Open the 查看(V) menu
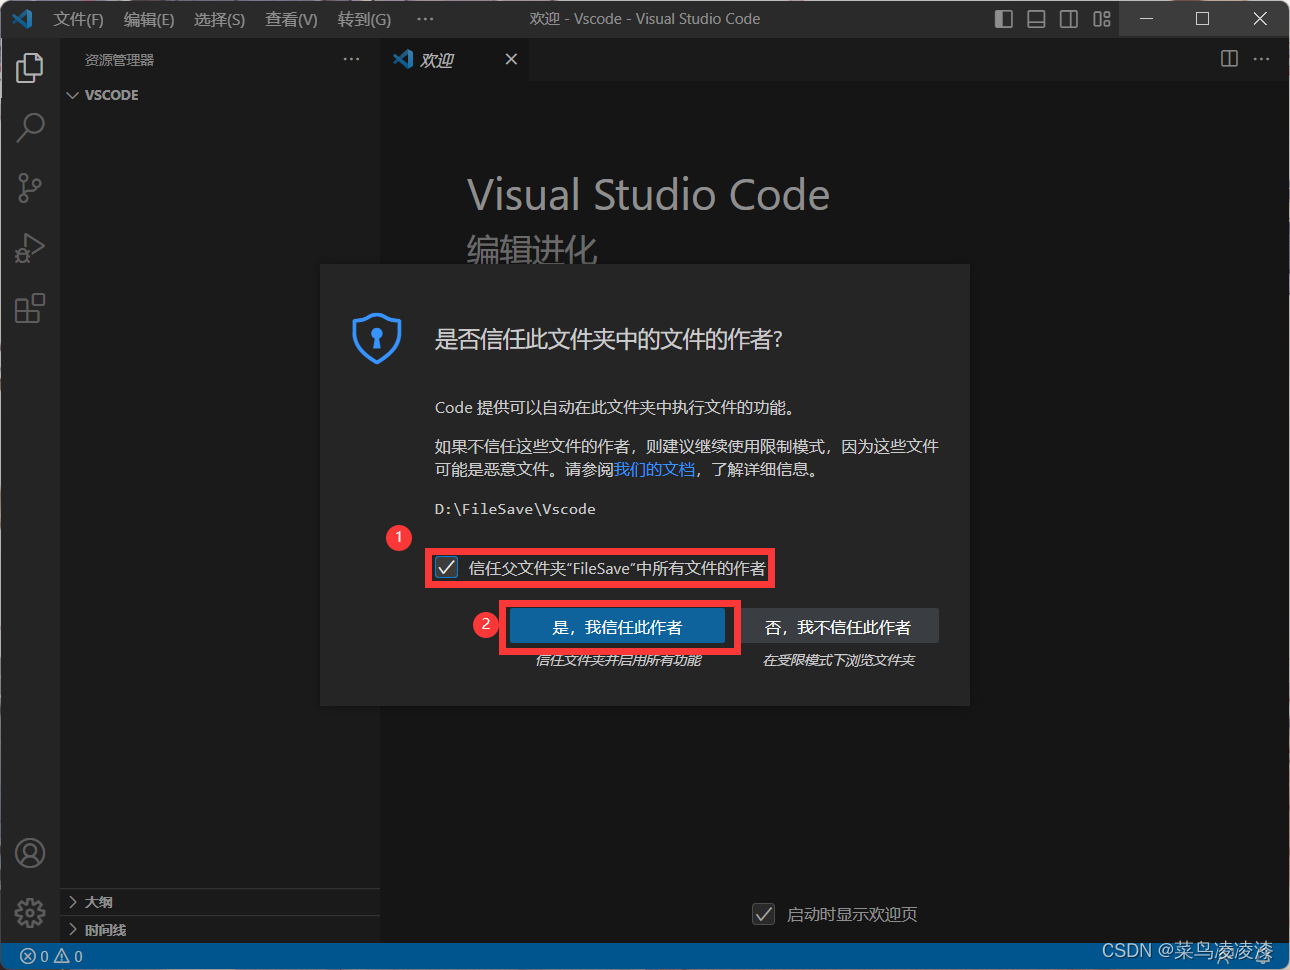The height and width of the screenshot is (970, 1290). click(x=291, y=19)
